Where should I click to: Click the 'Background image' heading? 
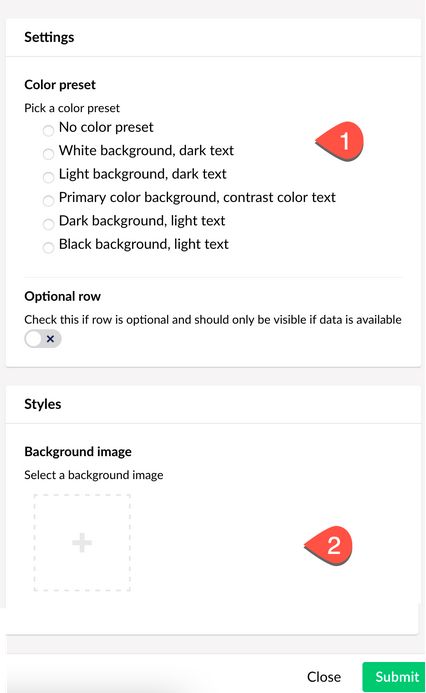[78, 452]
